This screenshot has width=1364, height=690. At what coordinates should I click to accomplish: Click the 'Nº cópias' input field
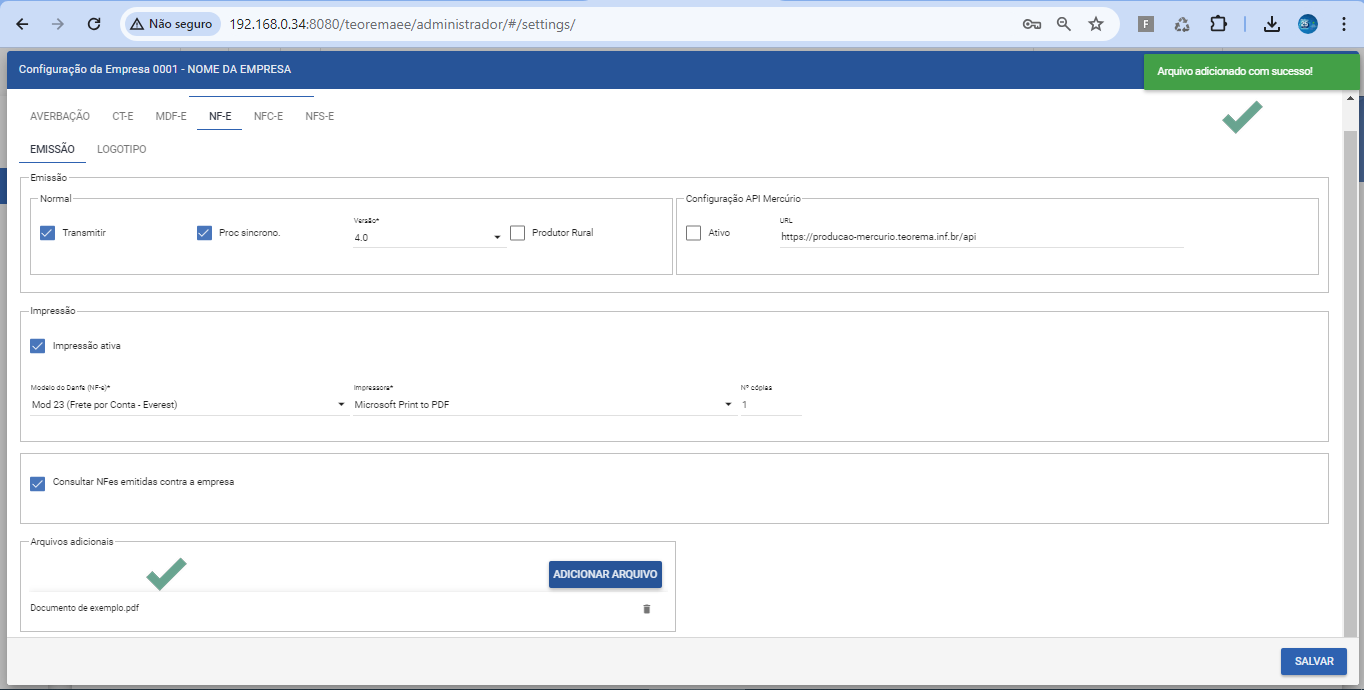771,405
